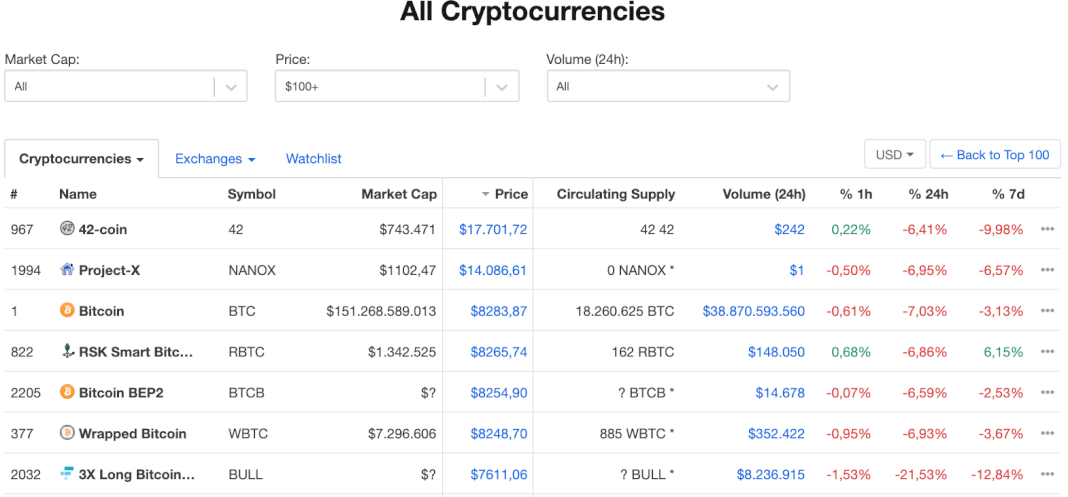Click the Bitcoin BEP2 coin icon
Screen dimensions: 1068x497
(67, 392)
